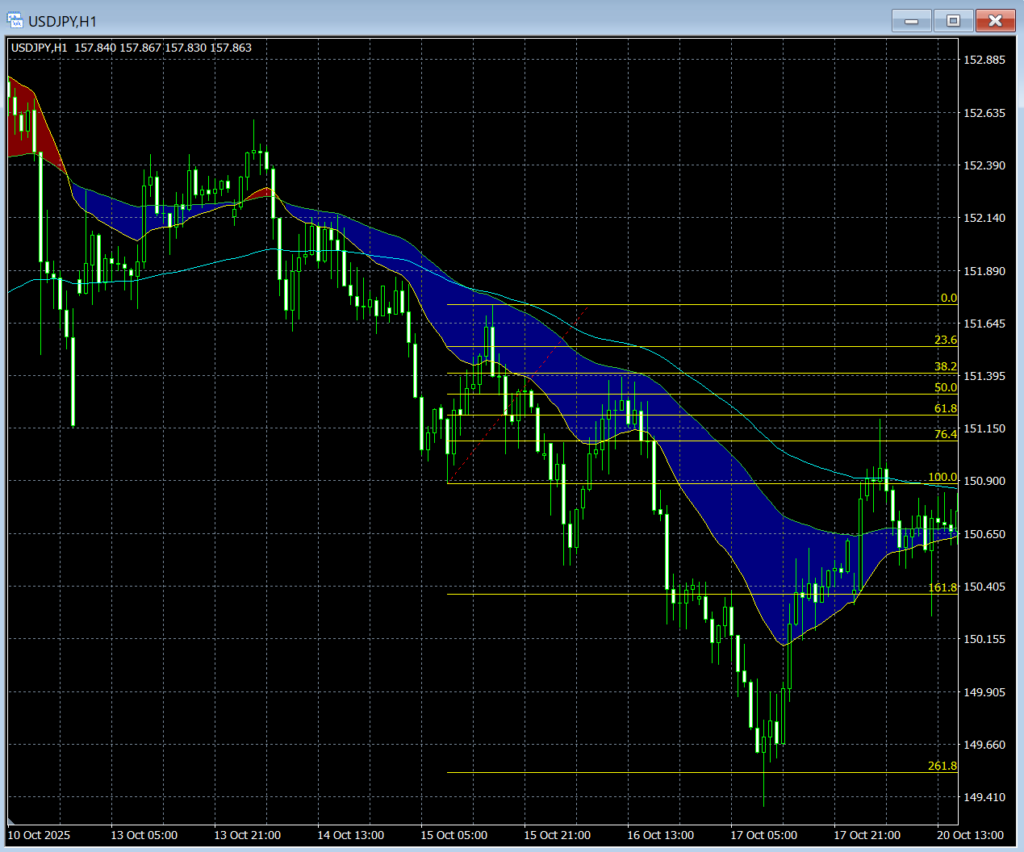Click the 38.2 Fibonacci retracement label
1024x852 pixels.
[x=945, y=367]
